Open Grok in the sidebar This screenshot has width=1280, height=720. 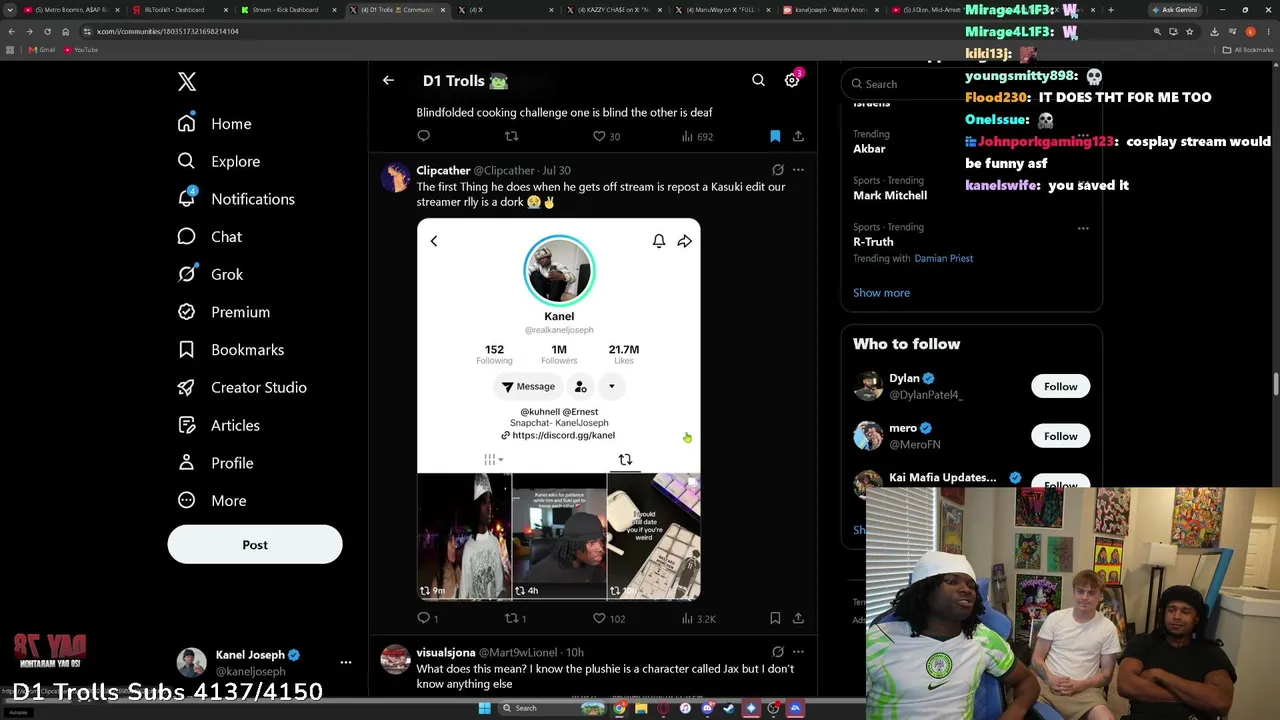[210, 275]
